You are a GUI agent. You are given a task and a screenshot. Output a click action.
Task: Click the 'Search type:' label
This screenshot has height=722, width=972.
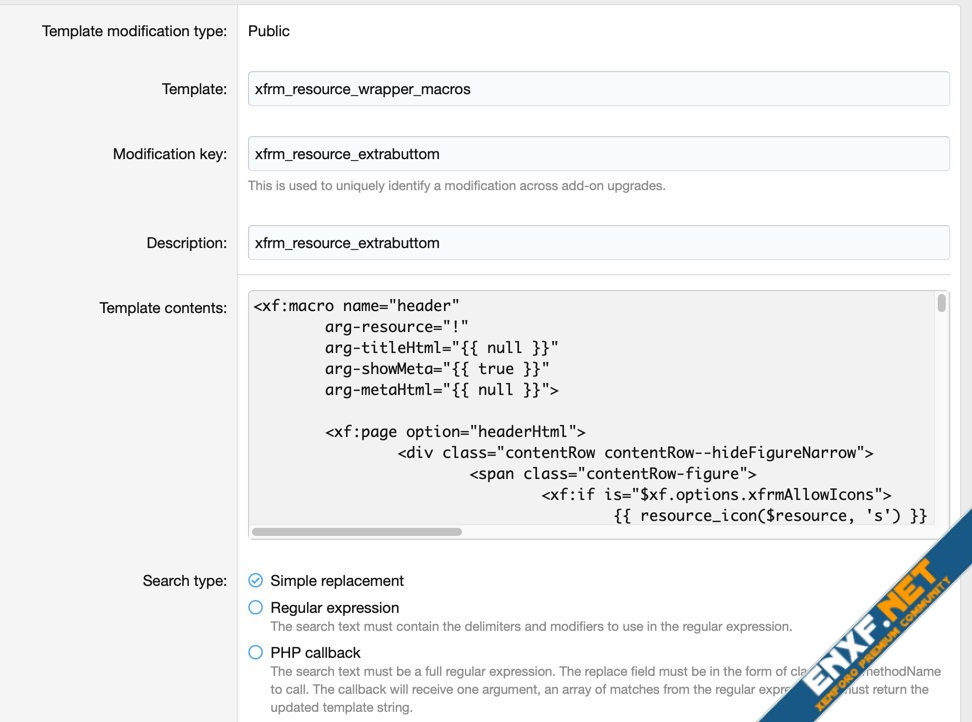185,581
